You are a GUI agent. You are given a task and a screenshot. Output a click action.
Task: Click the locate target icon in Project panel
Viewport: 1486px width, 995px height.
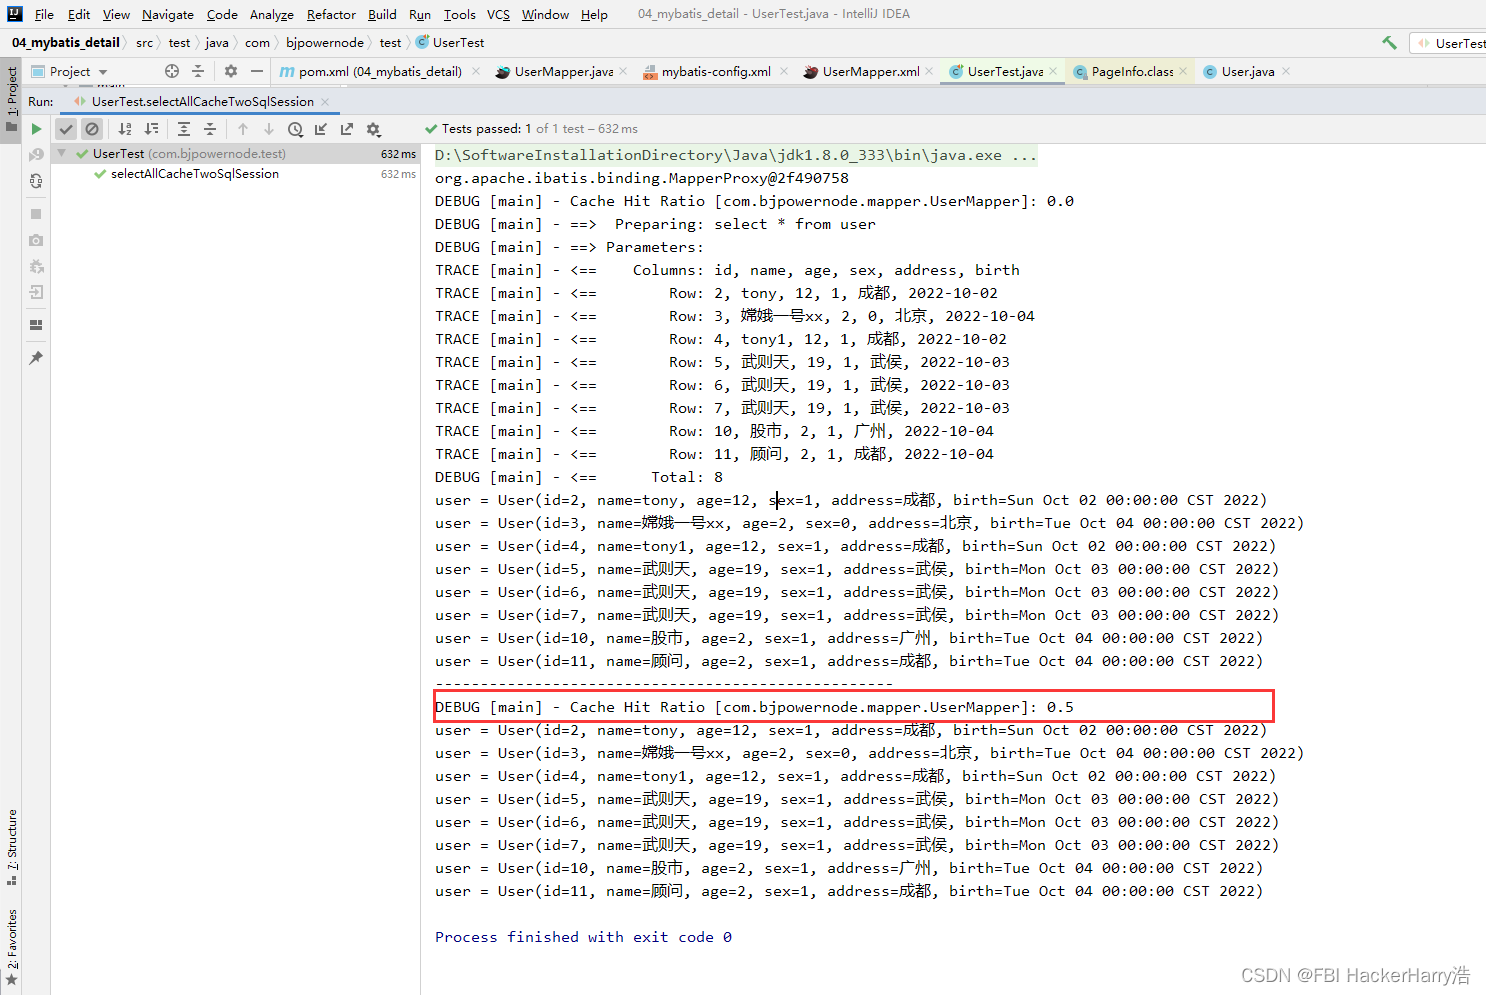click(172, 71)
